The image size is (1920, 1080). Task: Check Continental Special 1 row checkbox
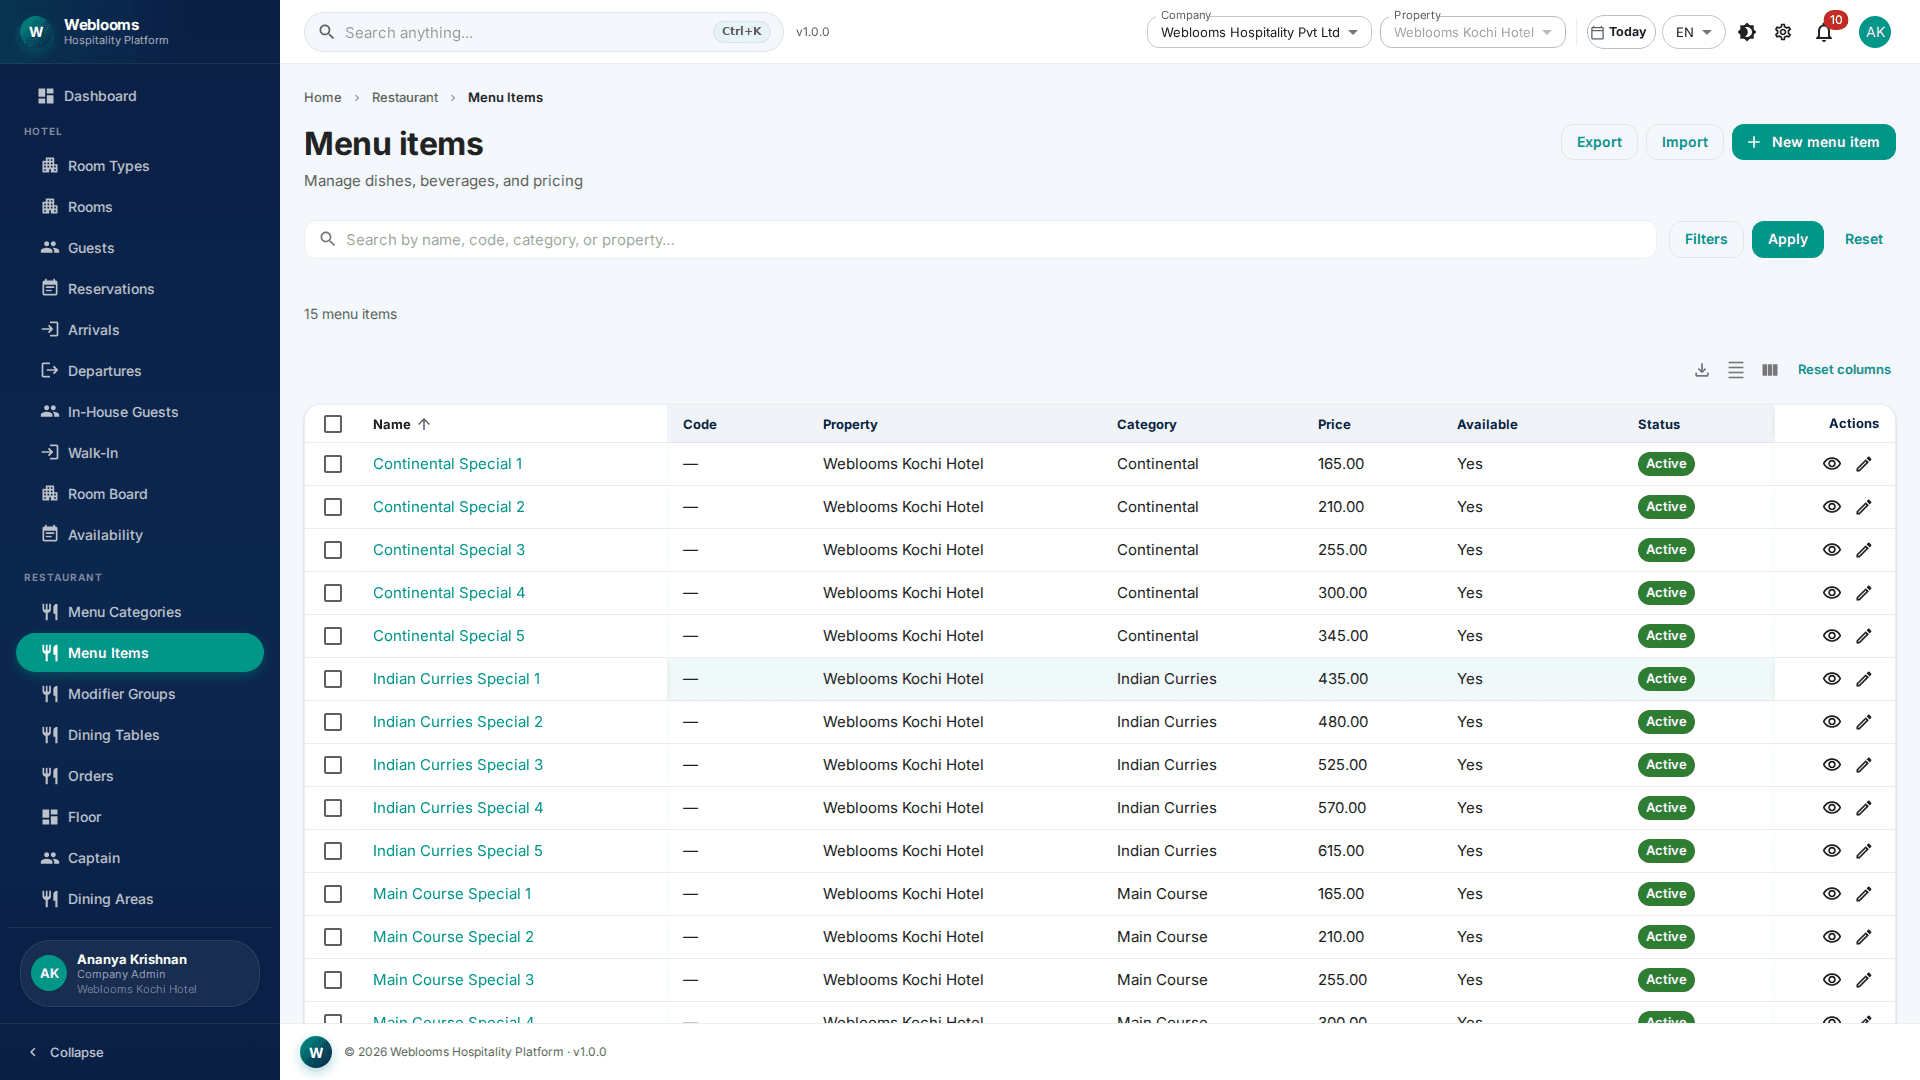[x=333, y=464]
